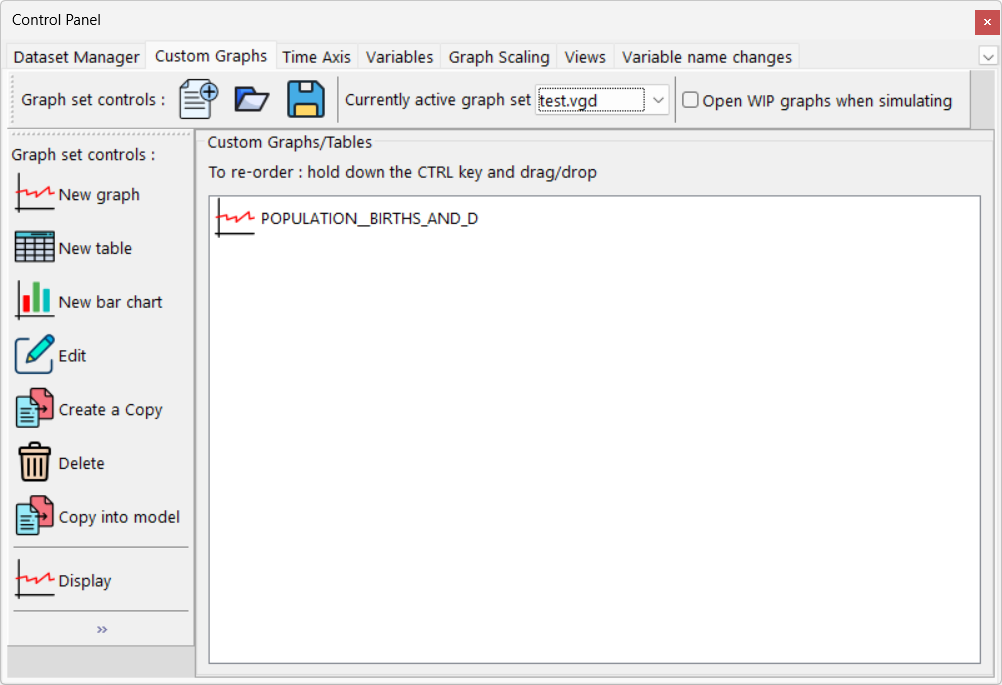Switch to the Dataset Manager tab
This screenshot has height=685, width=1002.
(x=76, y=57)
